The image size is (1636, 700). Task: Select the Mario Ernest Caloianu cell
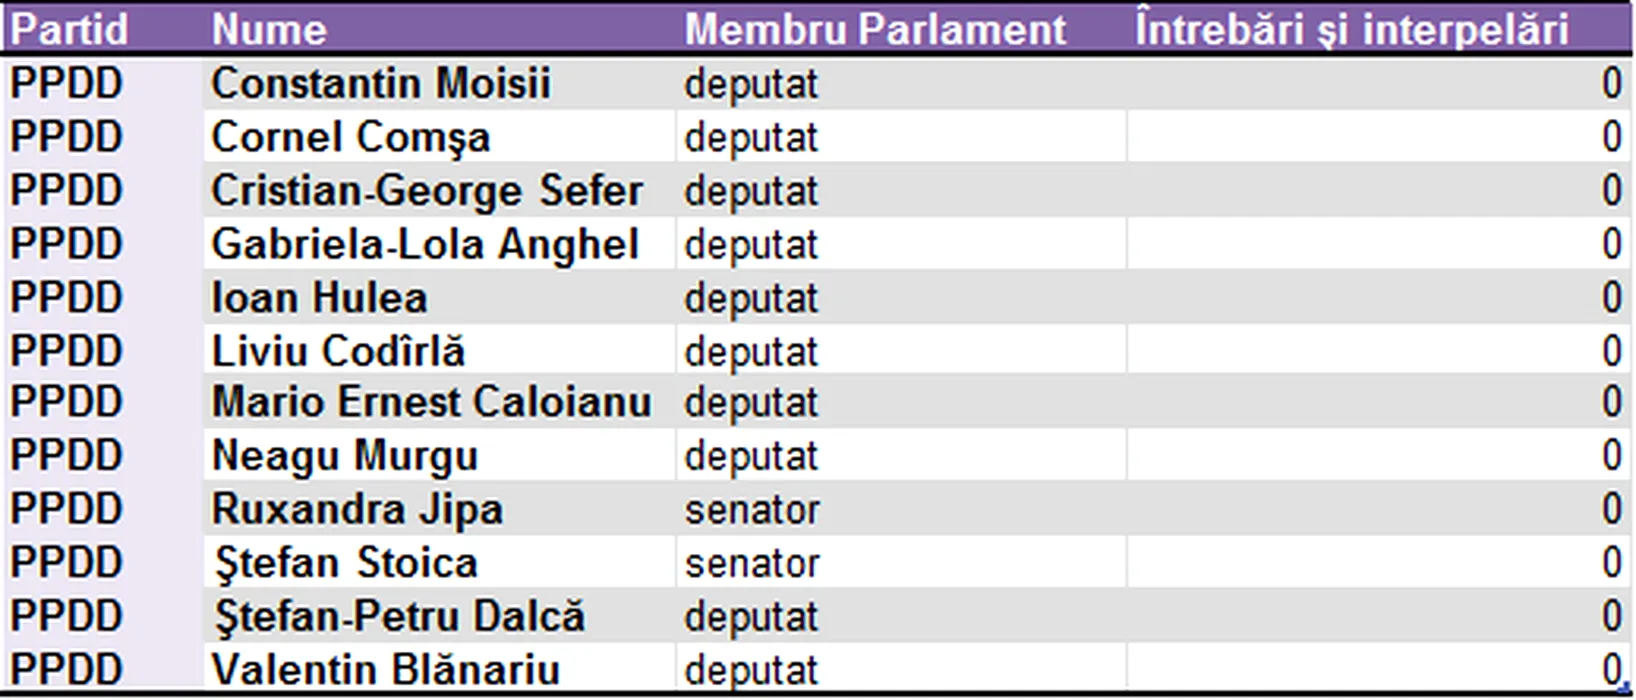[431, 402]
